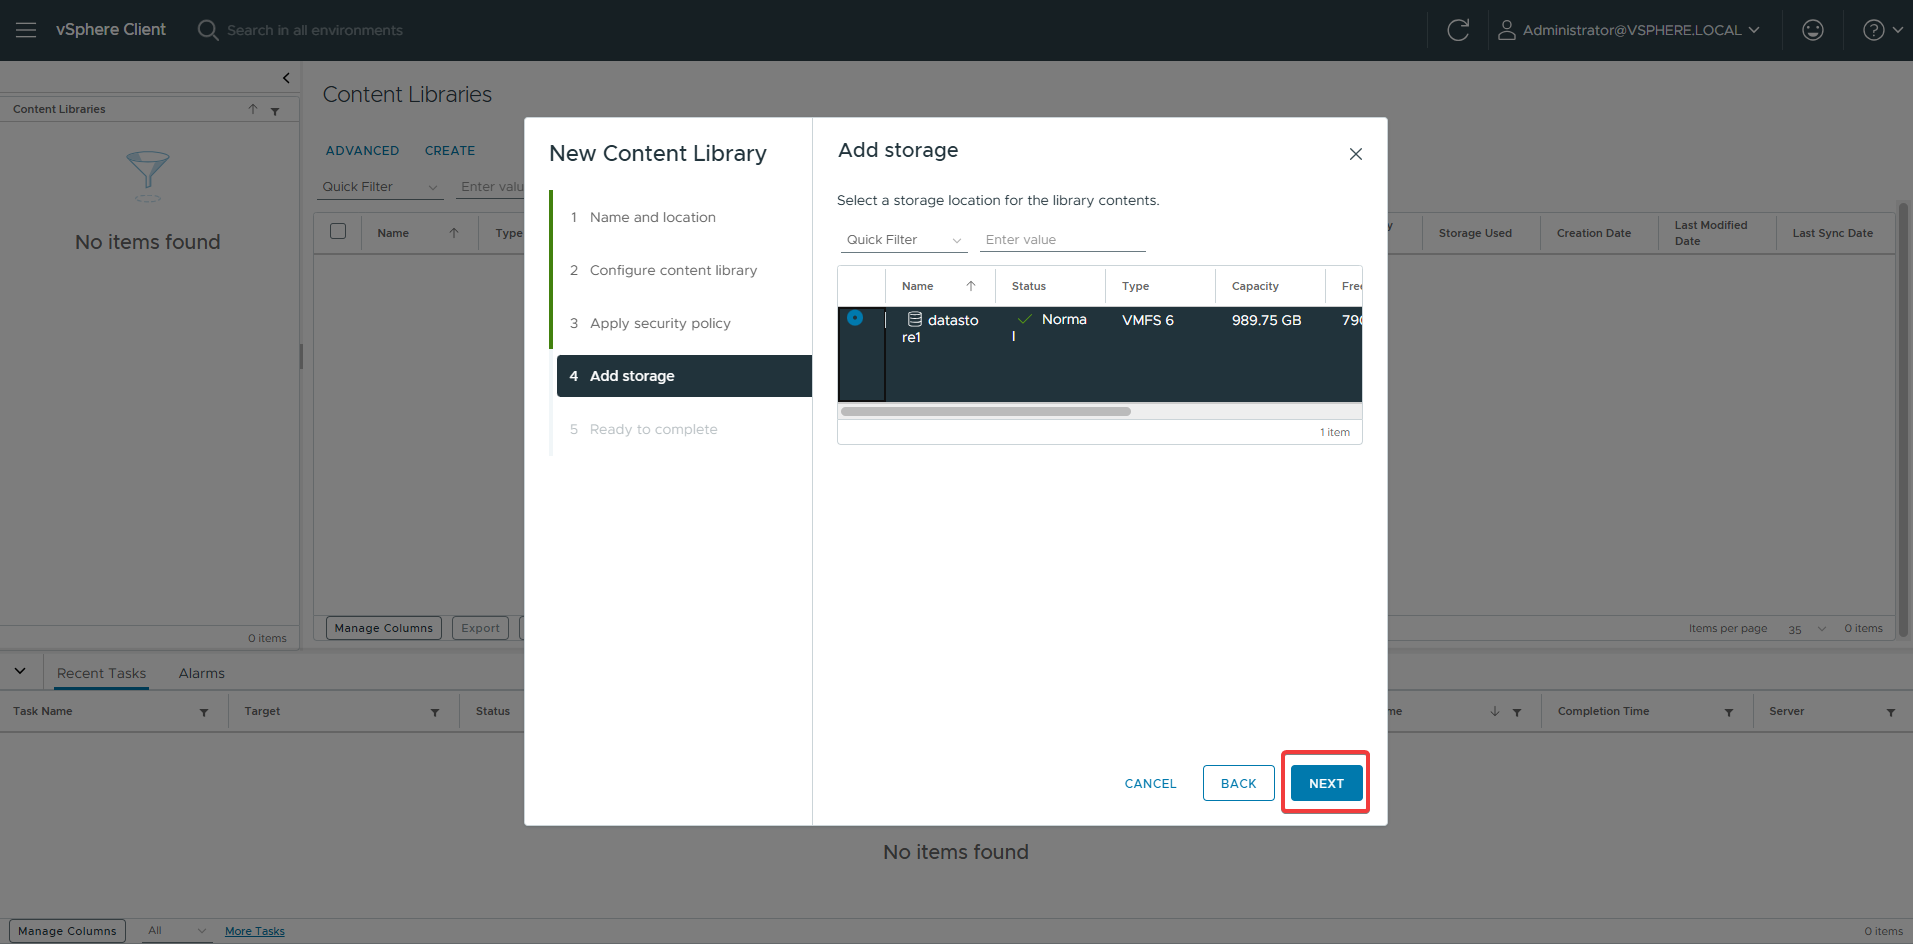Click the Normal status checkmark icon

[1024, 319]
